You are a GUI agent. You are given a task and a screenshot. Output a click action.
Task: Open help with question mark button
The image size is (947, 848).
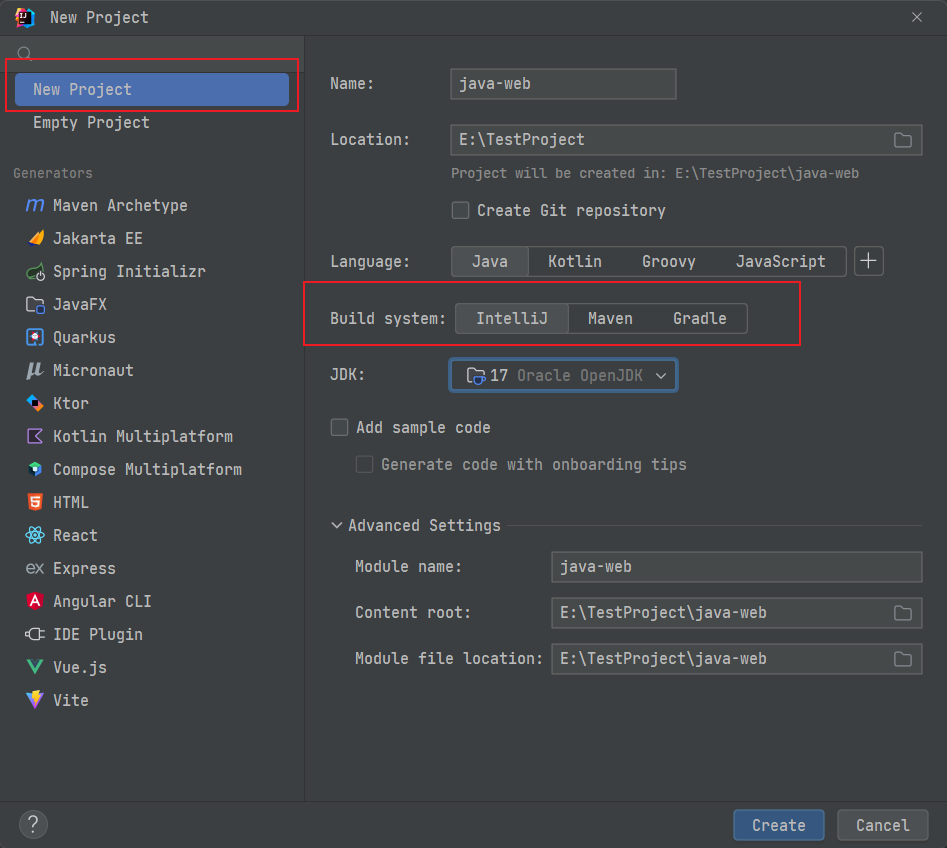(x=33, y=824)
